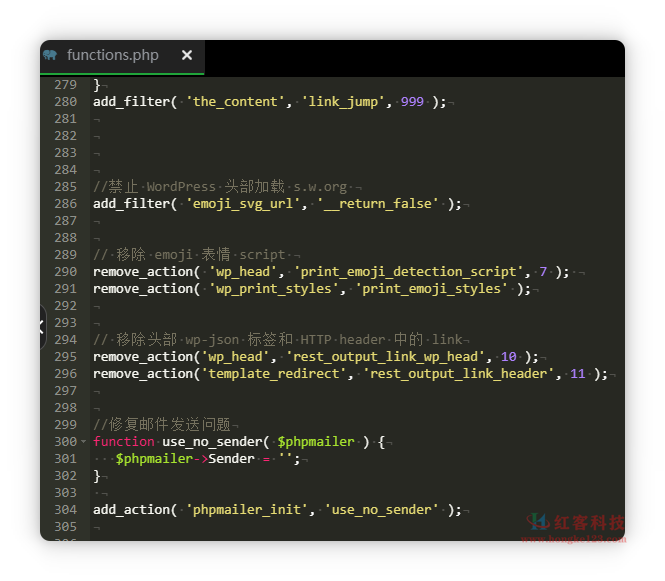Click line number 280 in the gutter
Screen dimensions: 665x581
click(x=65, y=102)
